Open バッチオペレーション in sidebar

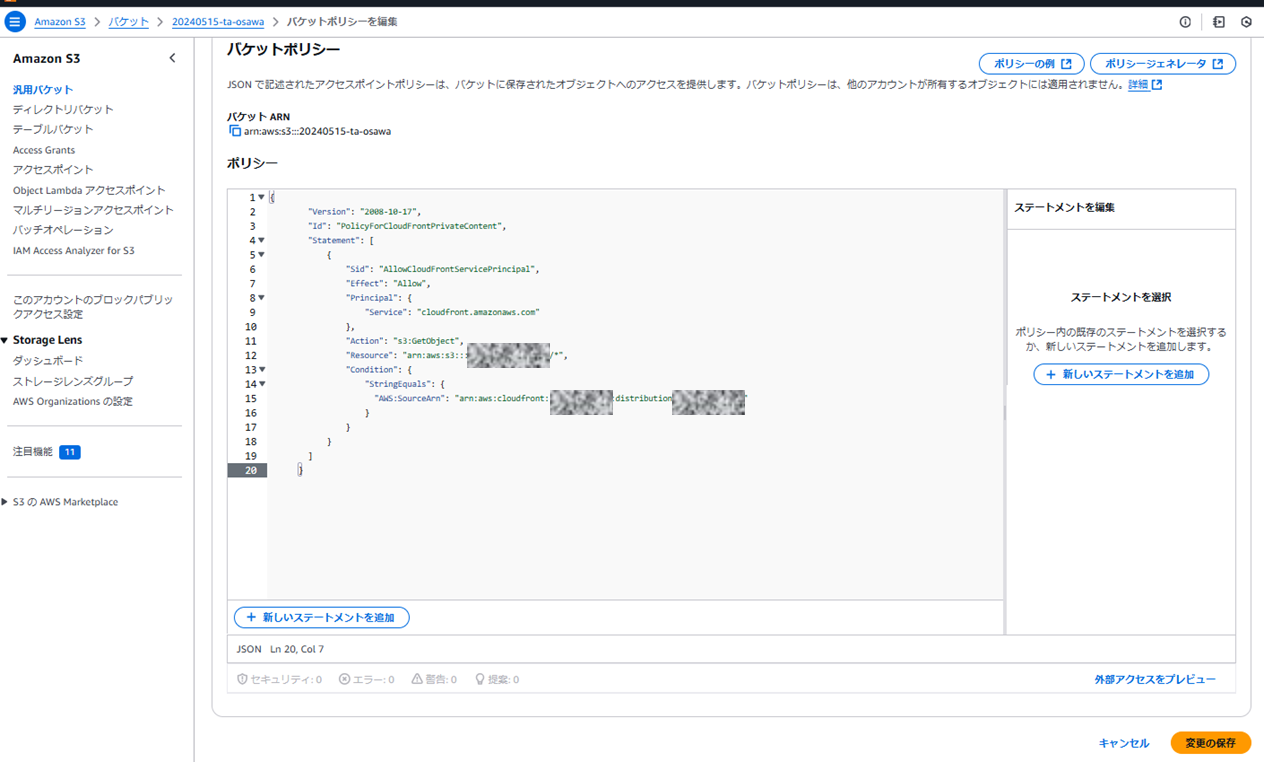pos(63,230)
